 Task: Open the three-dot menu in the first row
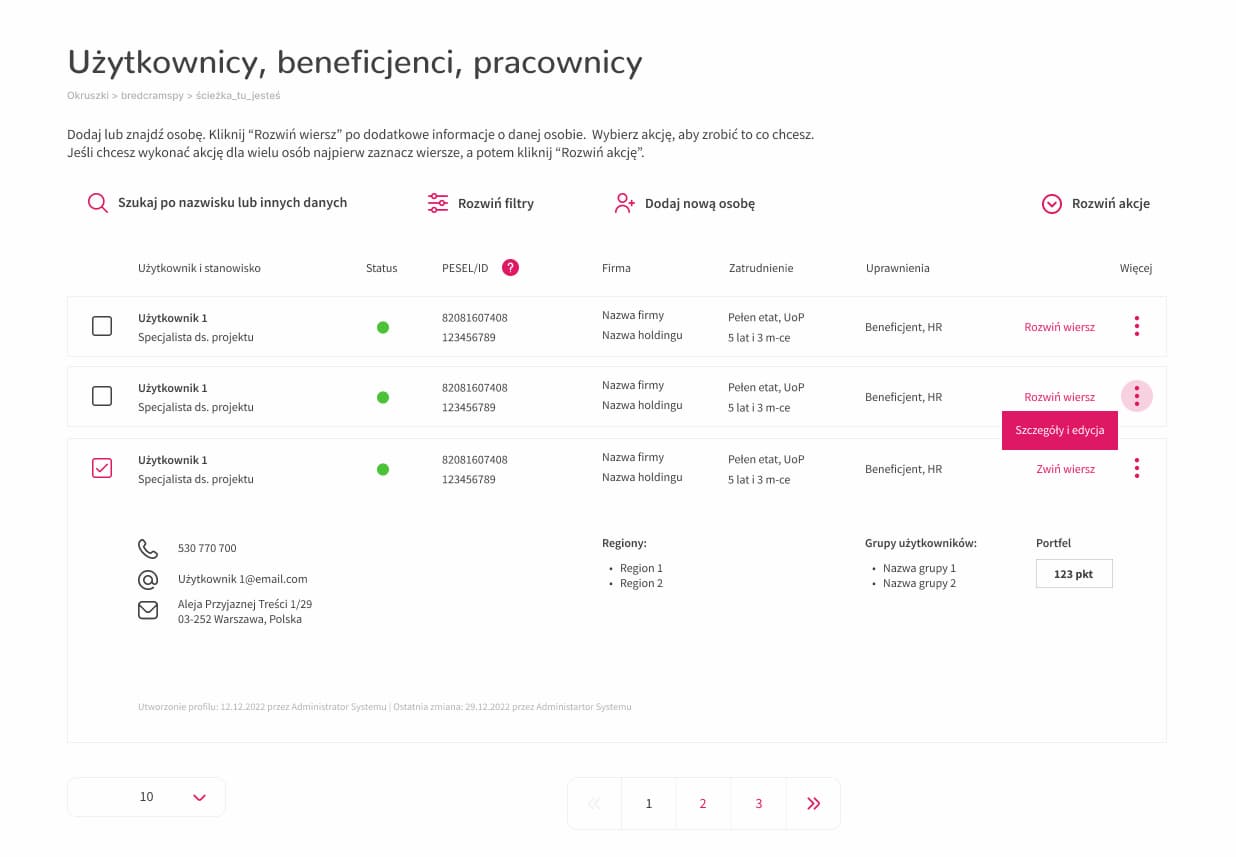1137,326
